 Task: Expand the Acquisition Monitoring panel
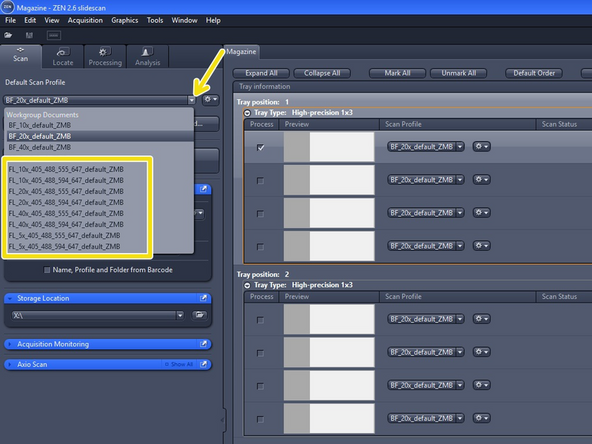10,344
